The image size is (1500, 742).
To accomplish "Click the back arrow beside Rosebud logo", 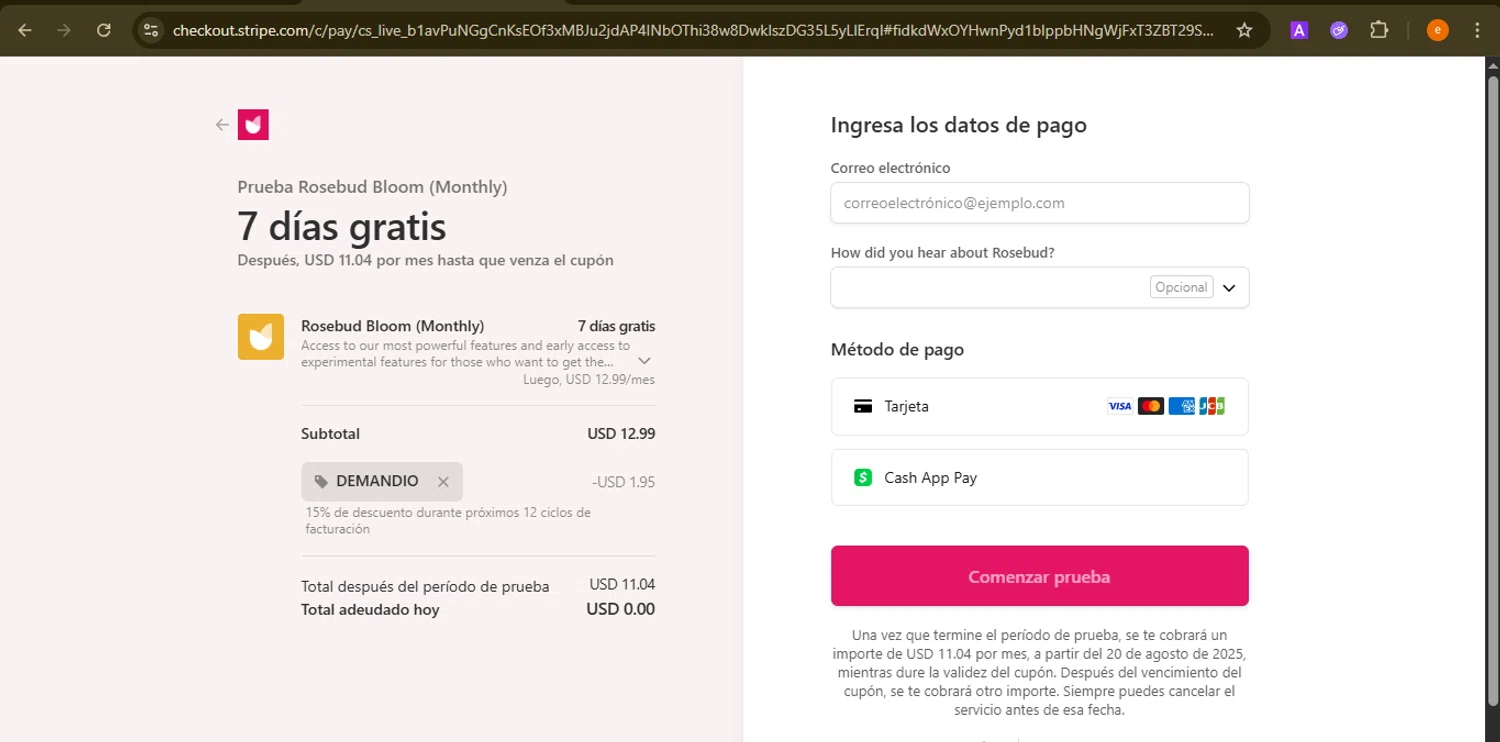I will (x=222, y=125).
